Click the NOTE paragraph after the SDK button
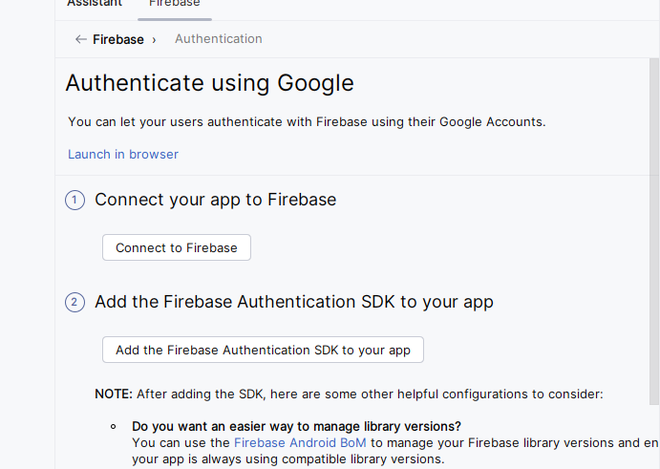This screenshot has width=660, height=469. pyautogui.click(x=349, y=394)
